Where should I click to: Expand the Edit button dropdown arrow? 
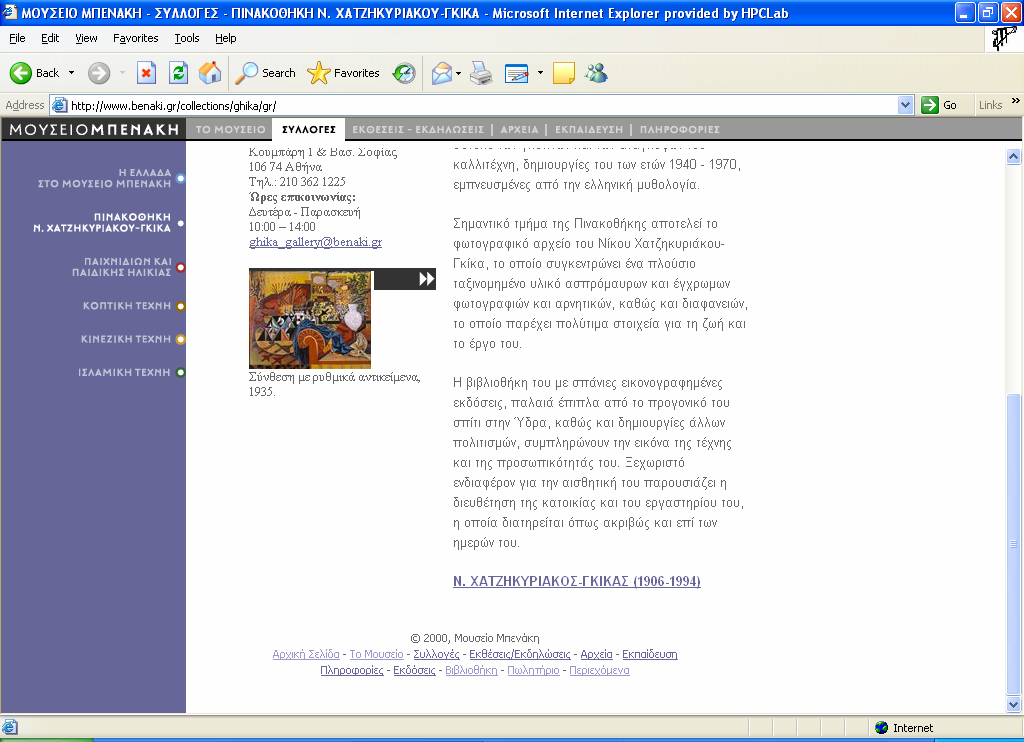[540, 73]
